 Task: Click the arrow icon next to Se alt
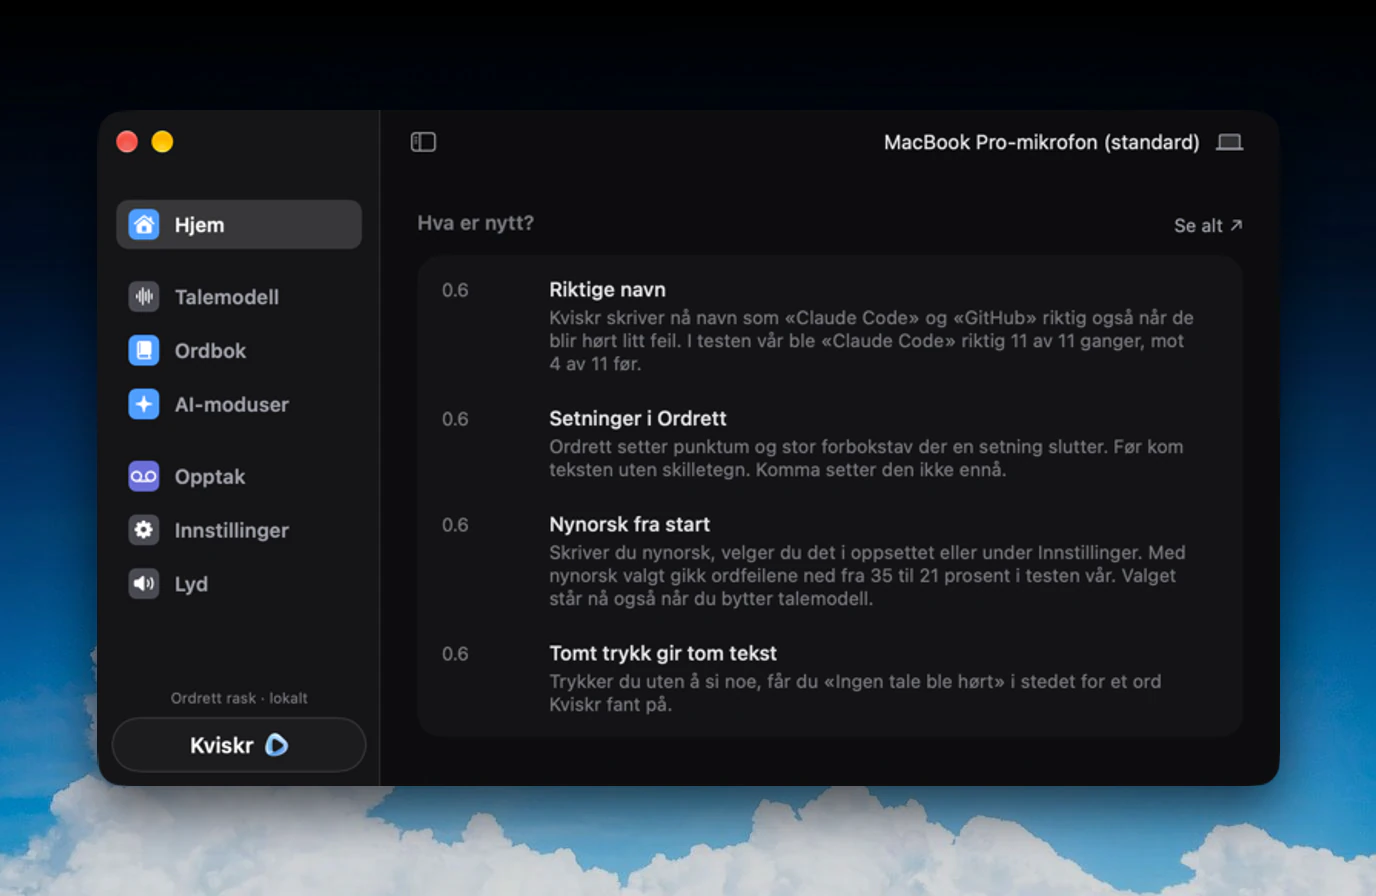1236,225
